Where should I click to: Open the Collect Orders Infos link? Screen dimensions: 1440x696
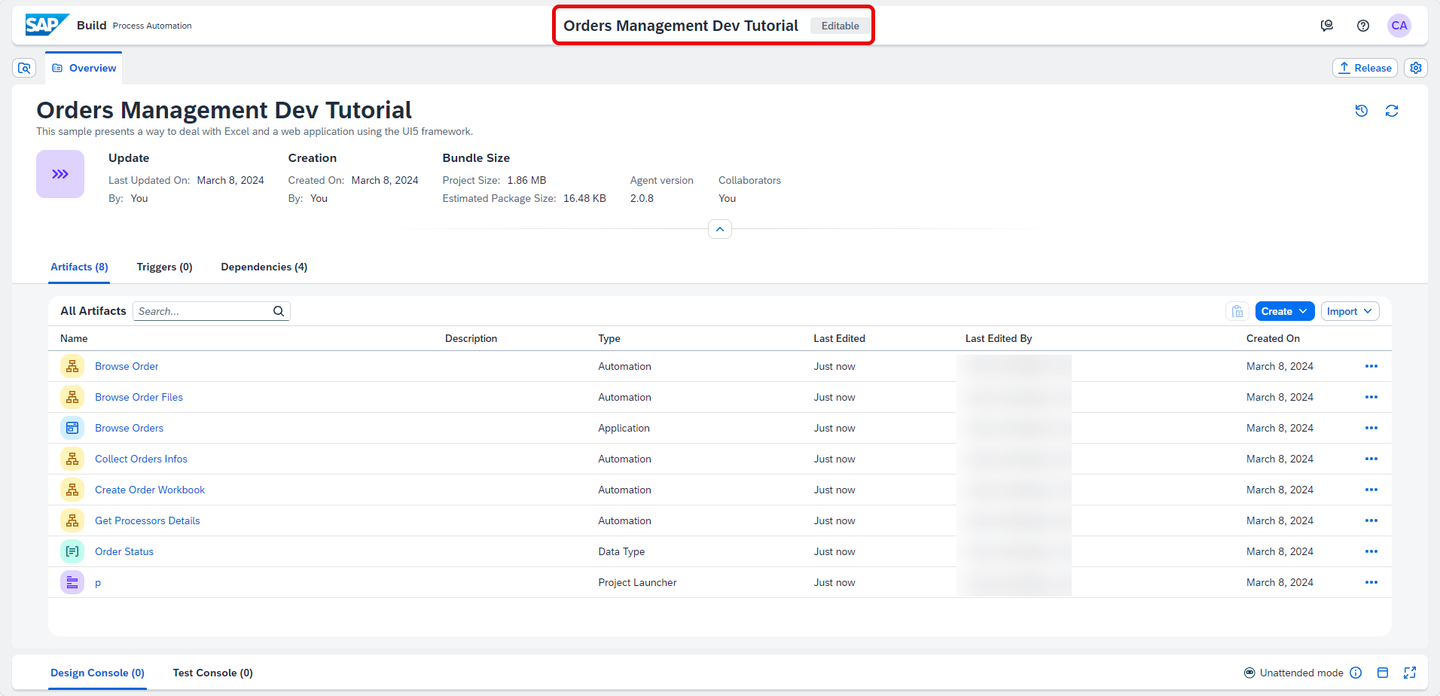141,459
